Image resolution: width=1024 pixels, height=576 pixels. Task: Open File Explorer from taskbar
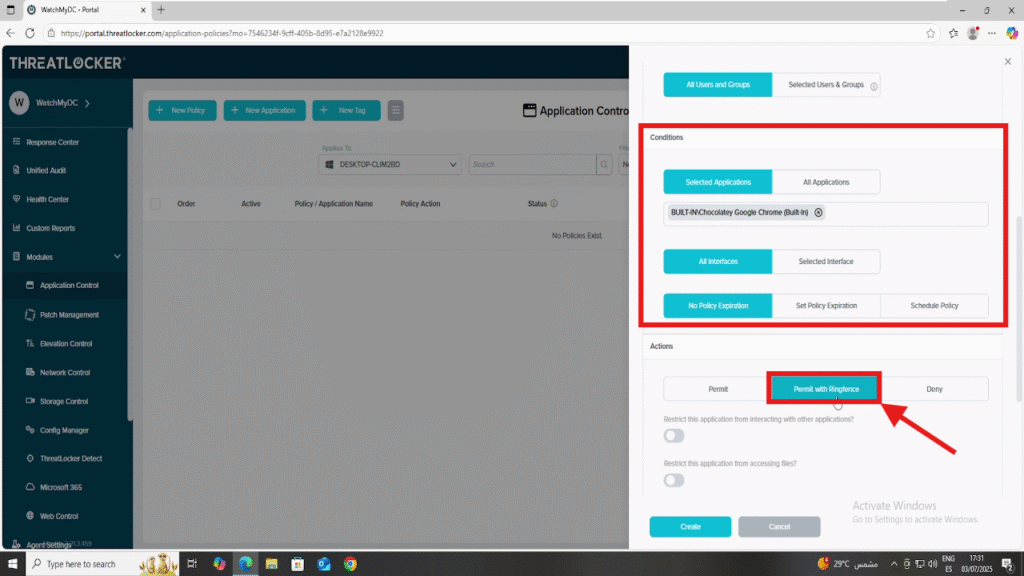(x=271, y=564)
